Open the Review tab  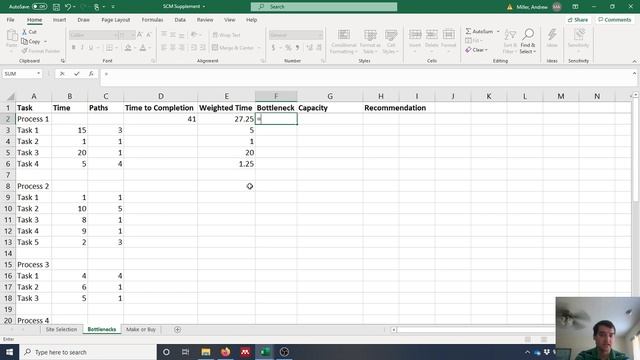coord(205,20)
